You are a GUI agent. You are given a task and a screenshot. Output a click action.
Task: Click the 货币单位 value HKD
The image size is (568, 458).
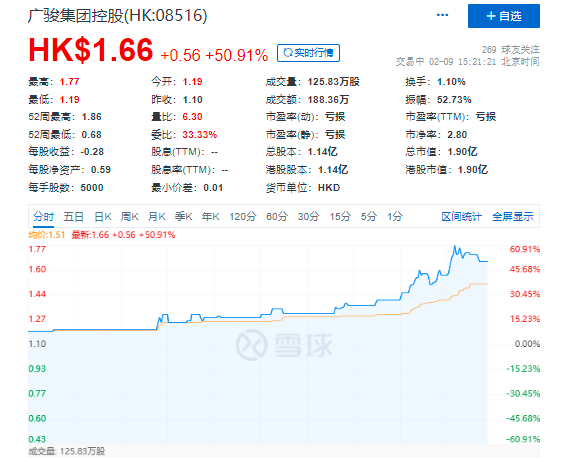(329, 188)
